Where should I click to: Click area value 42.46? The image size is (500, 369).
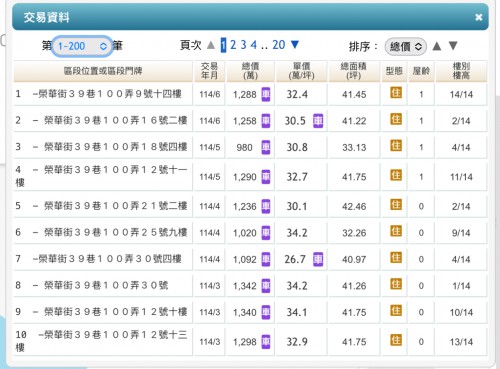354,206
